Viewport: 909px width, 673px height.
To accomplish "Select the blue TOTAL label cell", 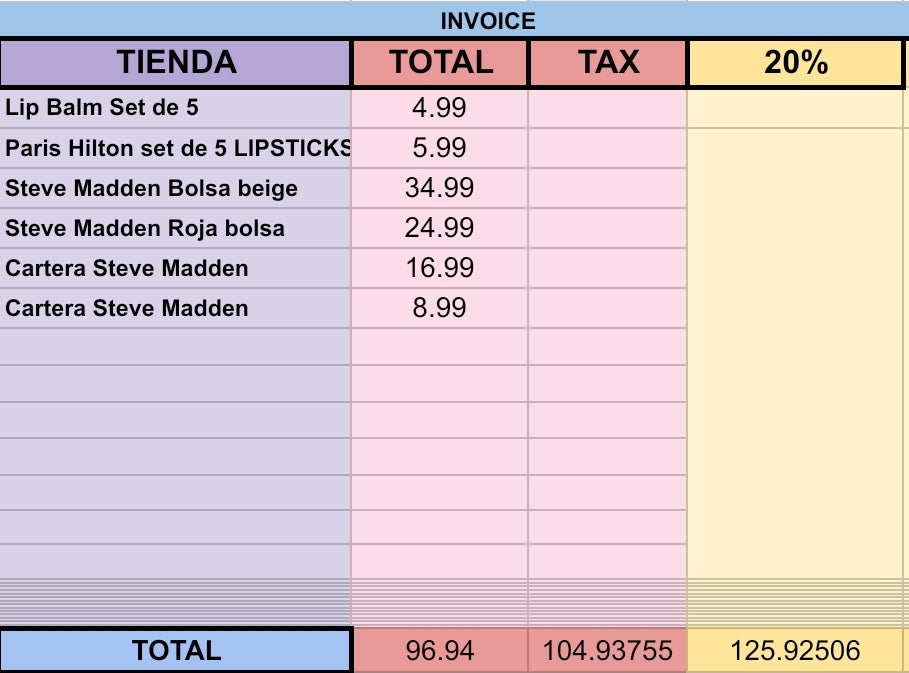I will tap(176, 650).
